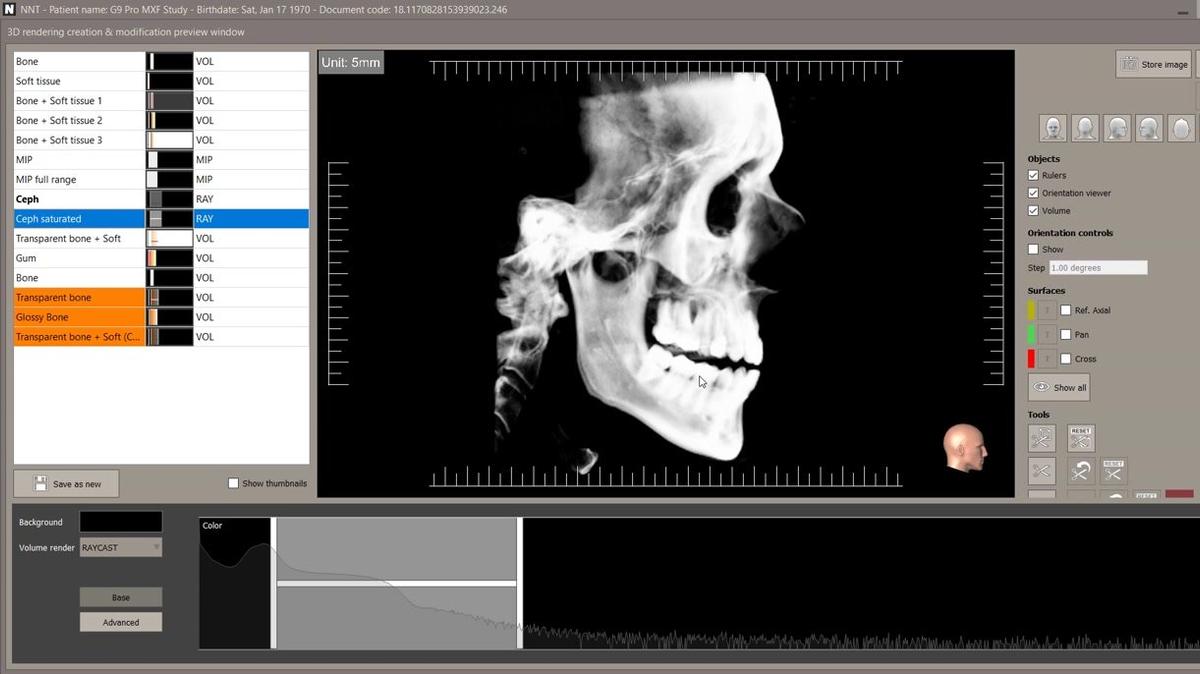Click the first scissors cut tool
The image size is (1200, 674).
click(1041, 438)
